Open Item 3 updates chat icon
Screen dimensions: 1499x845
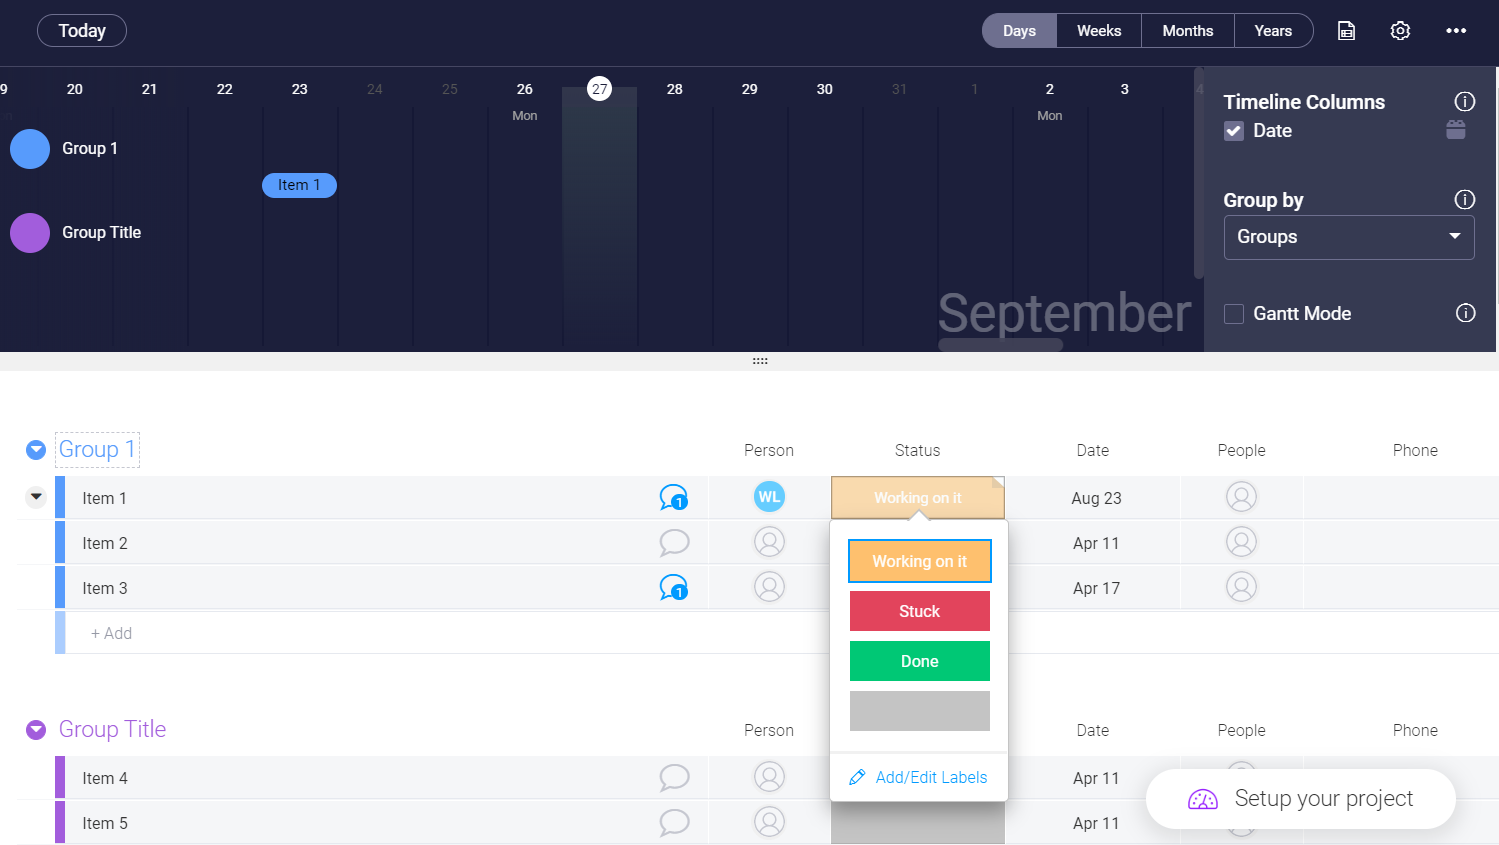point(674,587)
